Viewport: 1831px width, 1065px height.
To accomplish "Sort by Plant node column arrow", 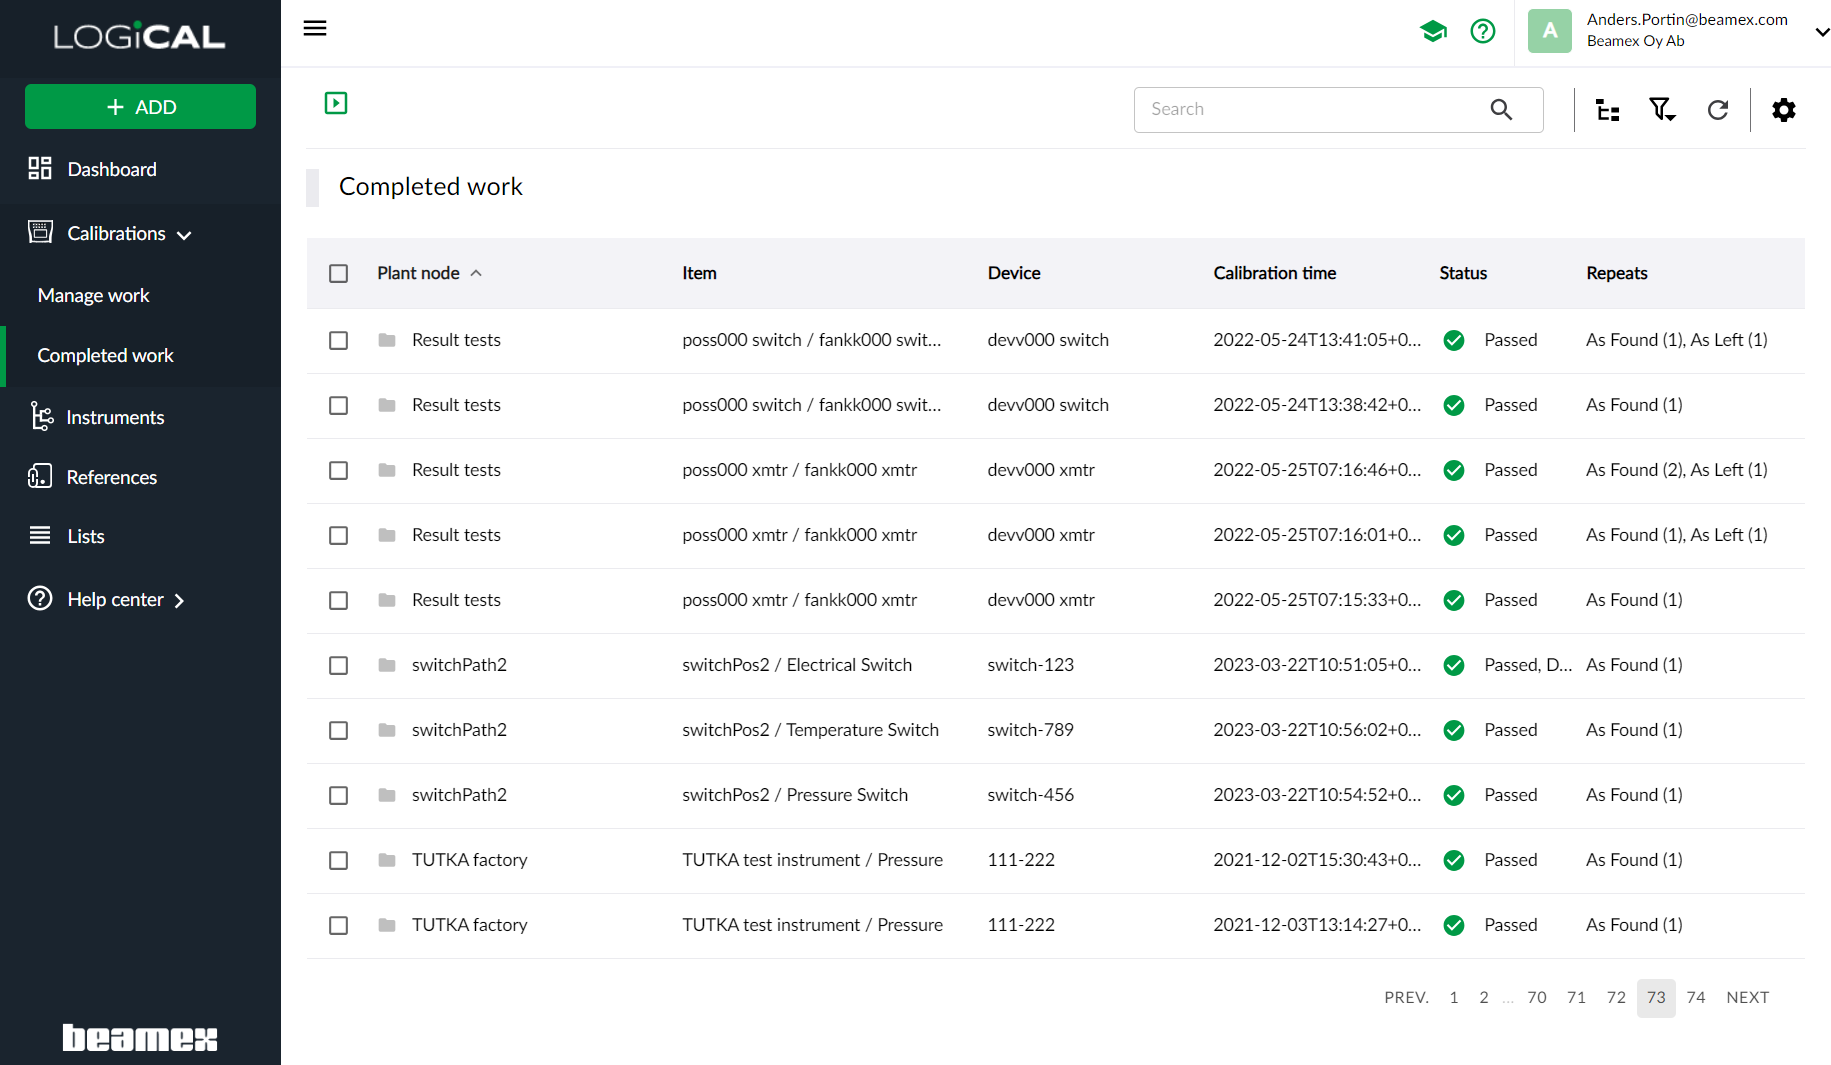I will tap(476, 273).
